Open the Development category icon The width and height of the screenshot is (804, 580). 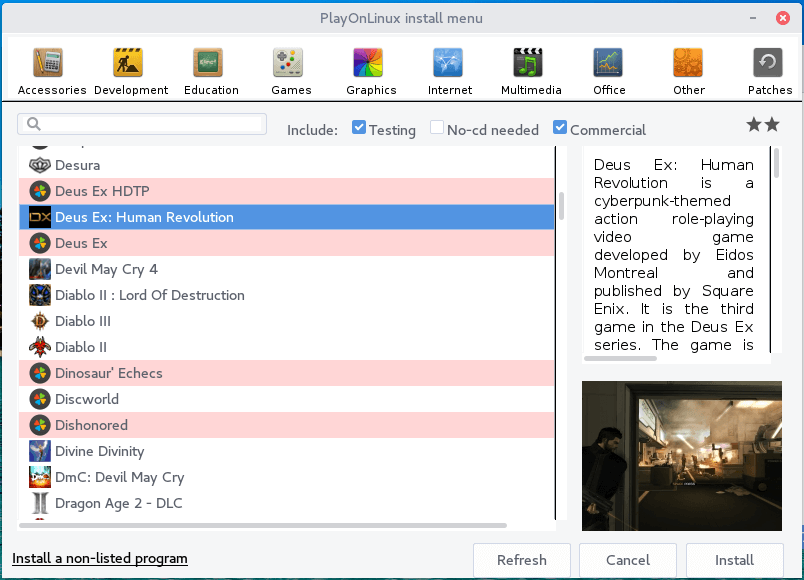128,62
